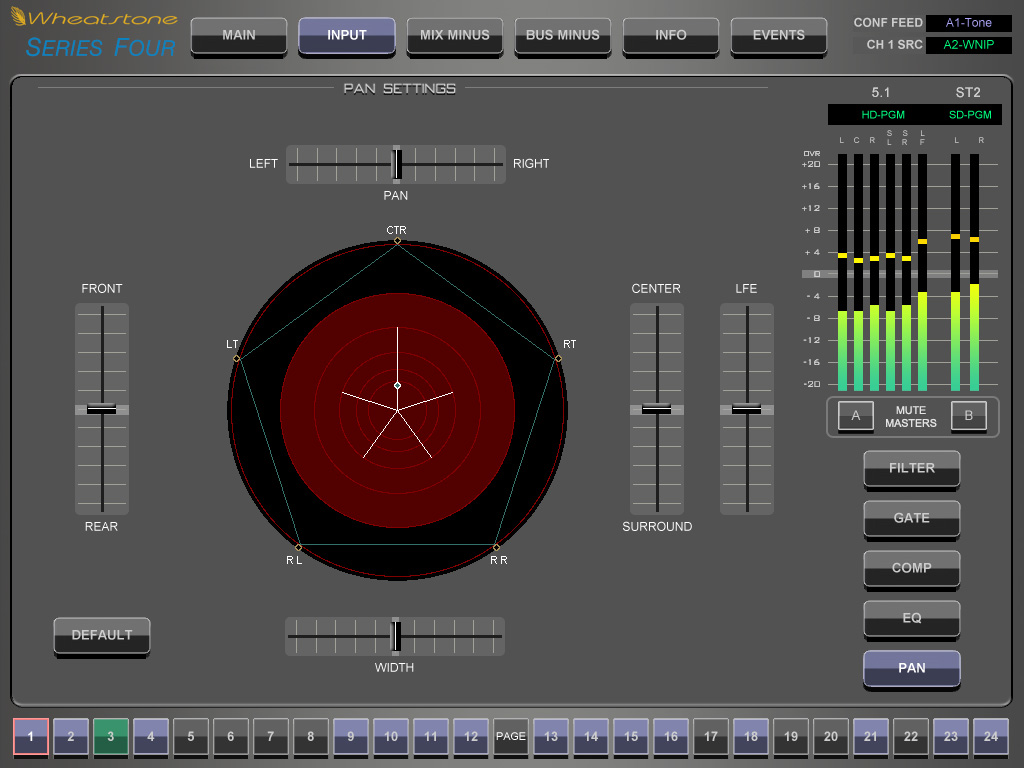The height and width of the screenshot is (768, 1024).
Task: Click the LT speaker node on pan display
Action: 236,359
